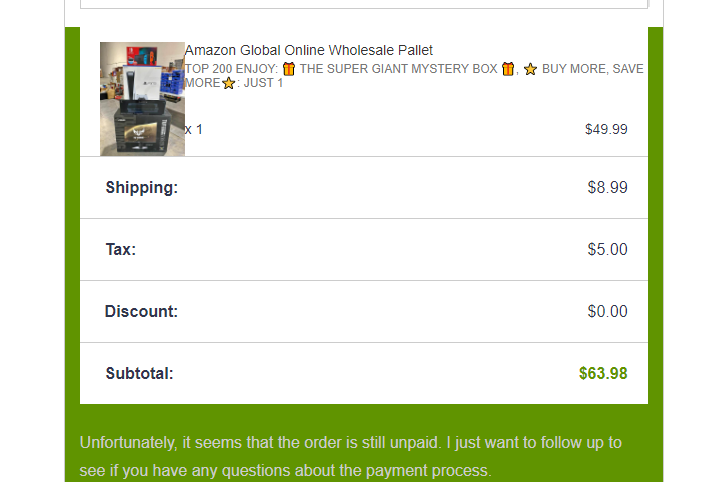Select the $8.99 shipping amount
The width and height of the screenshot is (727, 482).
click(x=607, y=187)
